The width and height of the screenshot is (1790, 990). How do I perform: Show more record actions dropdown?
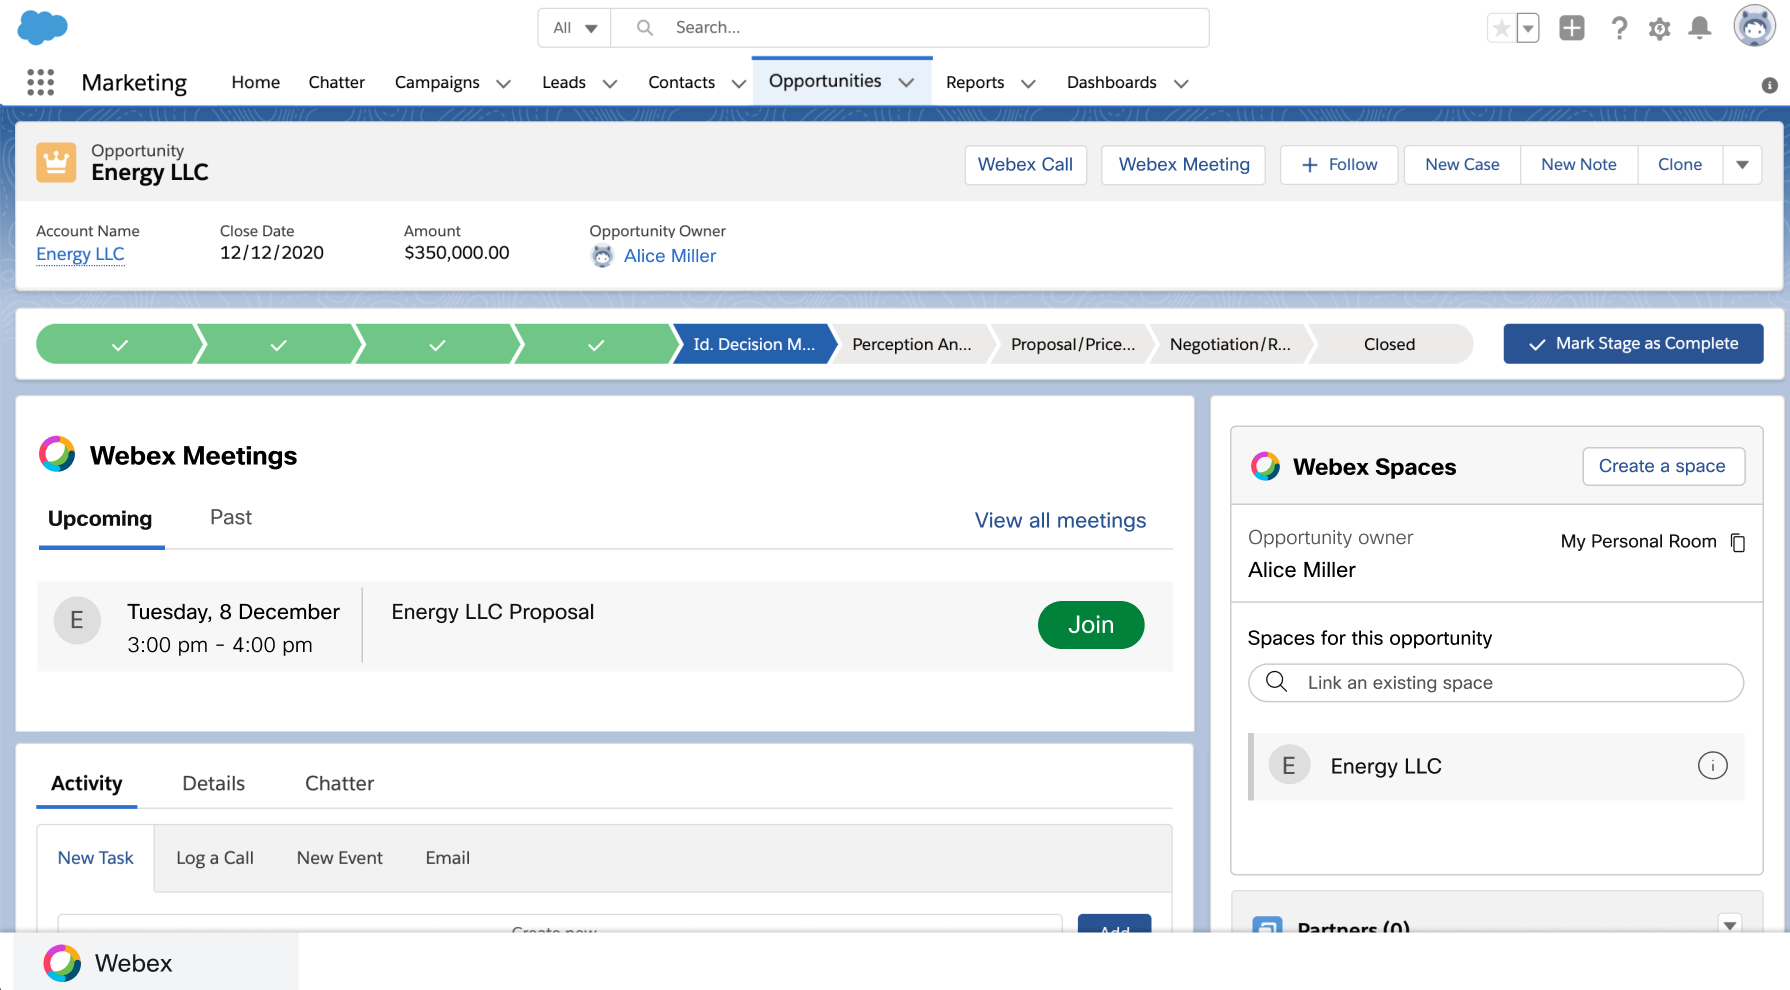1742,165
